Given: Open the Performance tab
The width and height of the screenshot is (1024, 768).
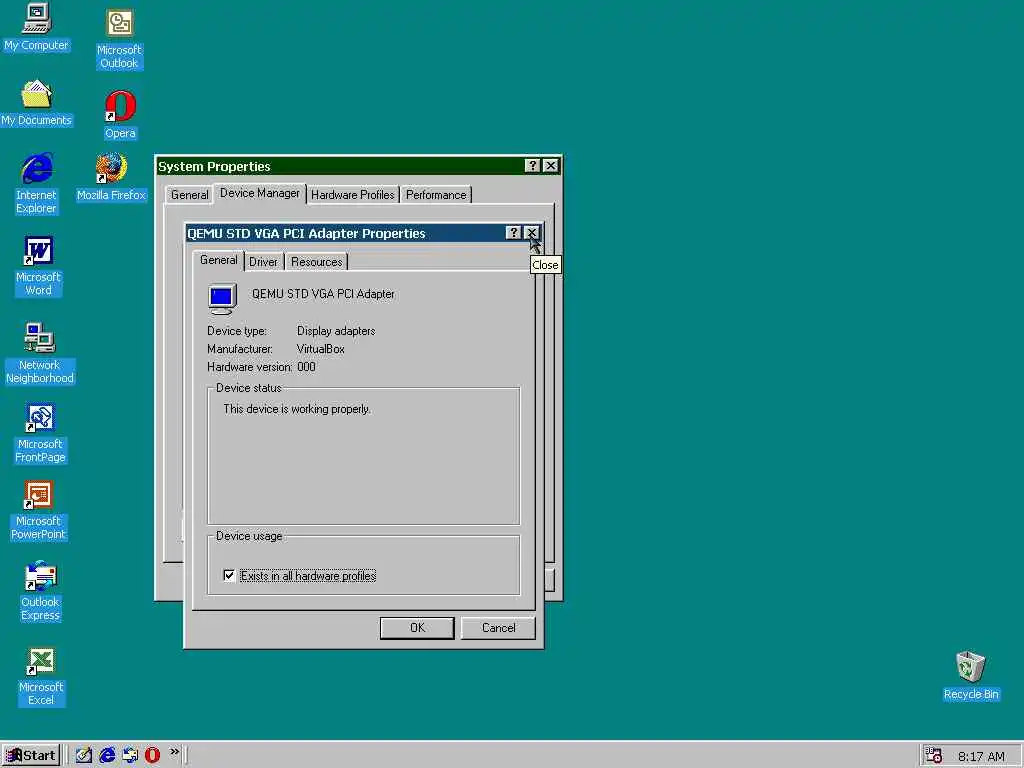Looking at the screenshot, I should 436,195.
